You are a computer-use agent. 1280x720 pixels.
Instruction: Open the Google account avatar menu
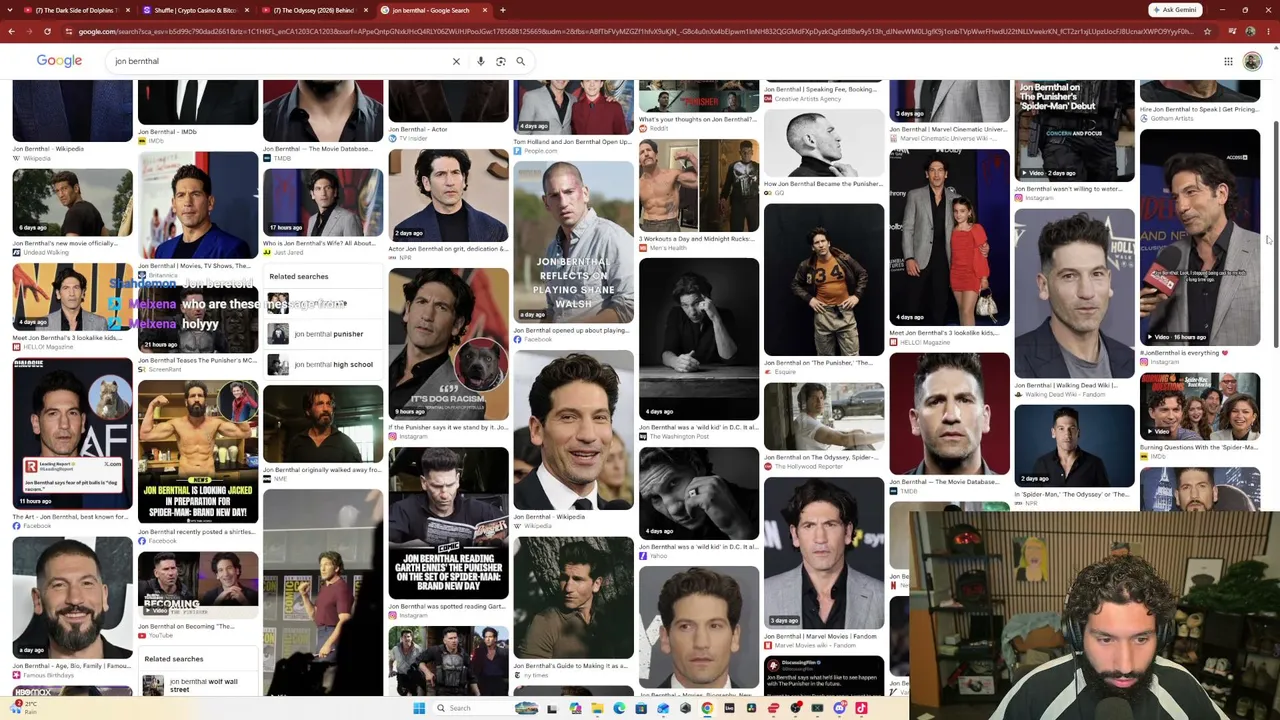tap(1252, 61)
